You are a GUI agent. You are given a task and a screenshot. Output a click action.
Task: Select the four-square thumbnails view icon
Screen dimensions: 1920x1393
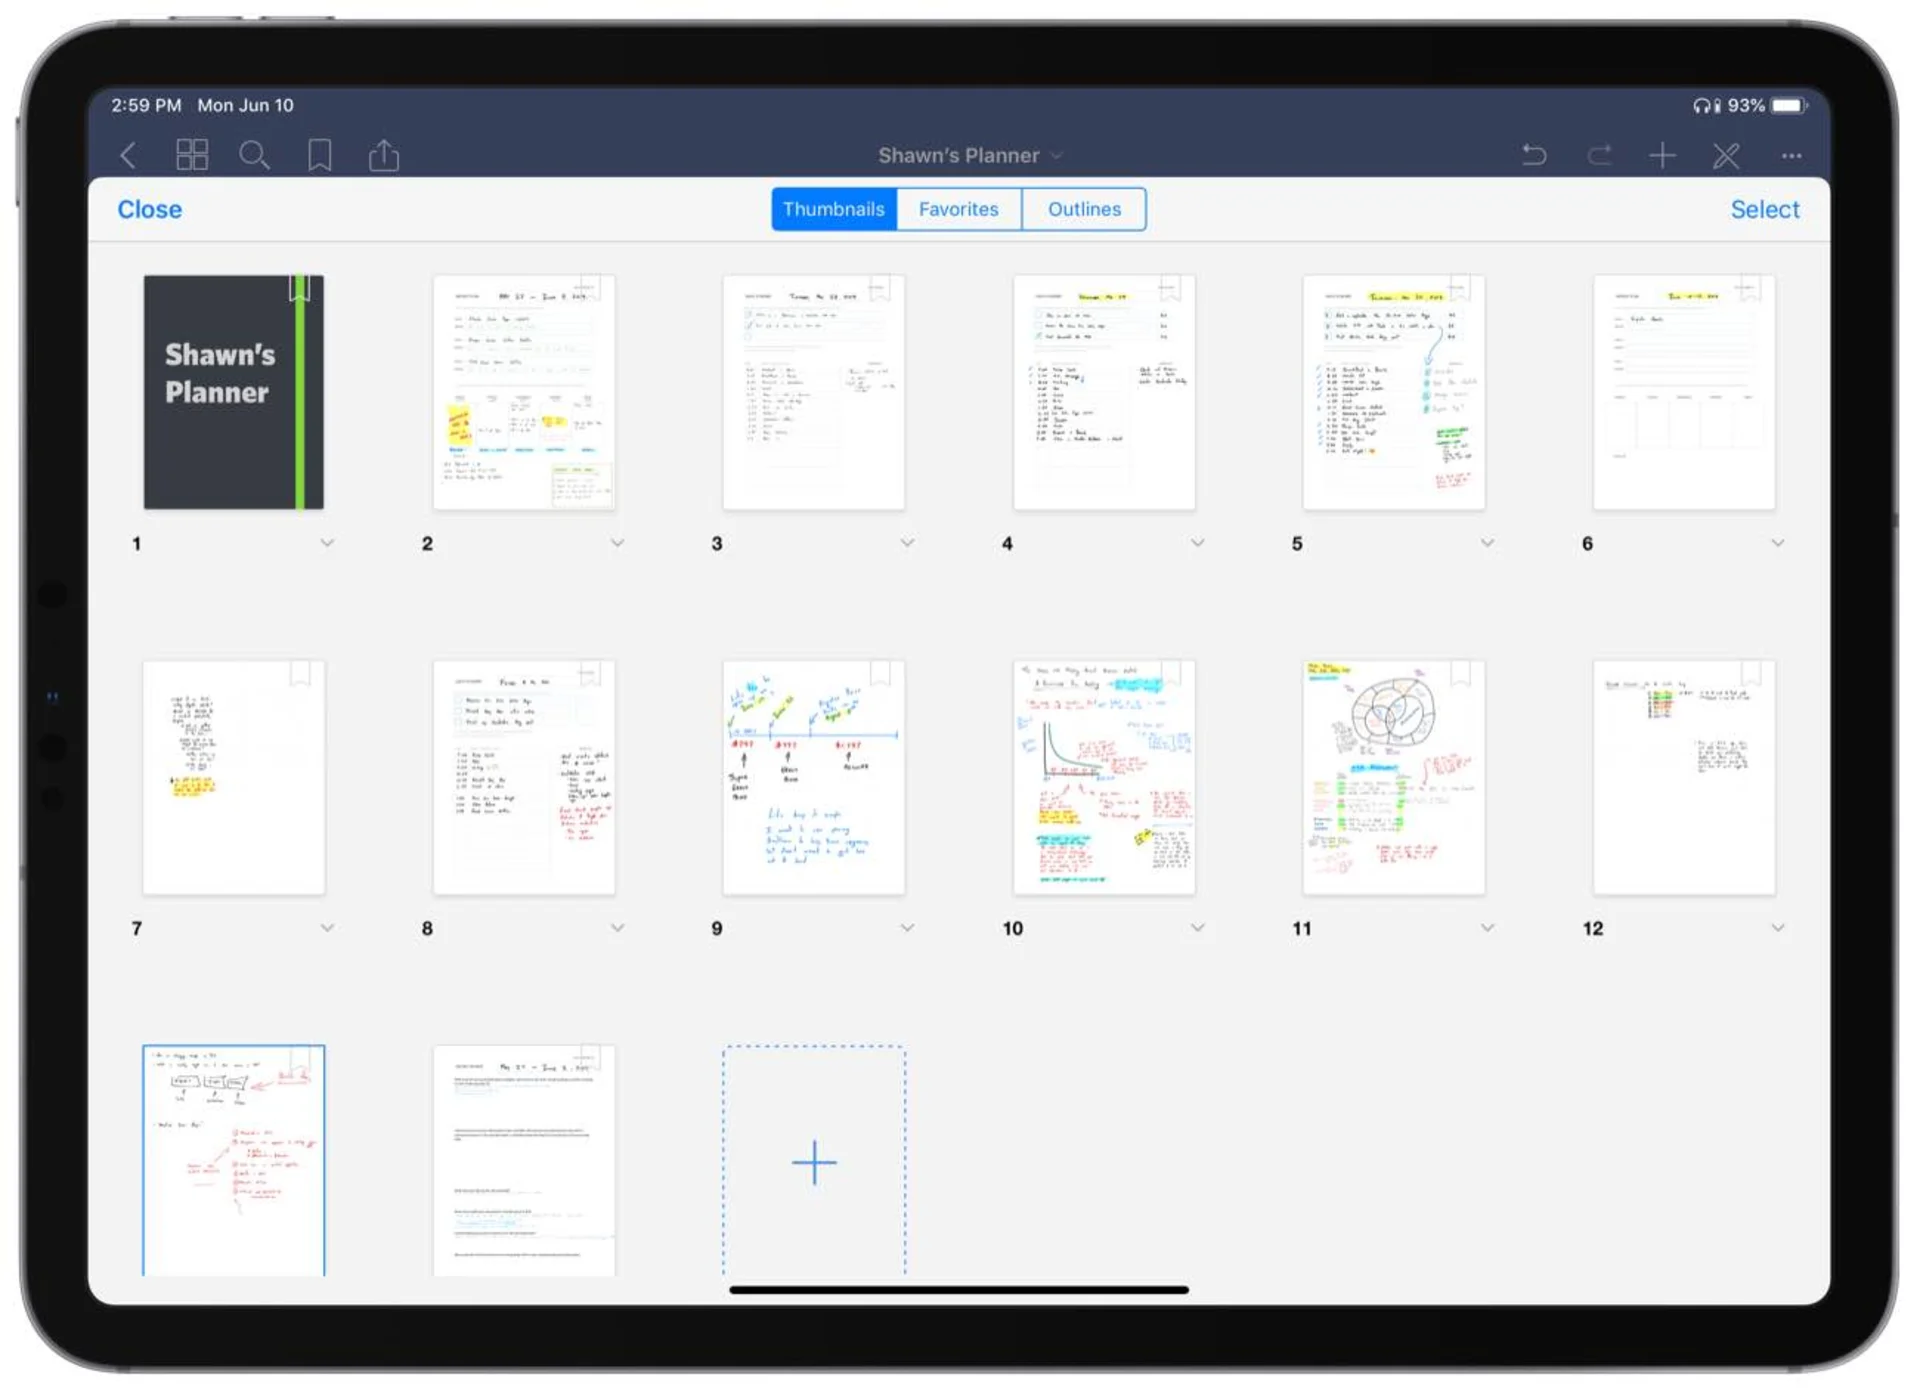pos(192,155)
